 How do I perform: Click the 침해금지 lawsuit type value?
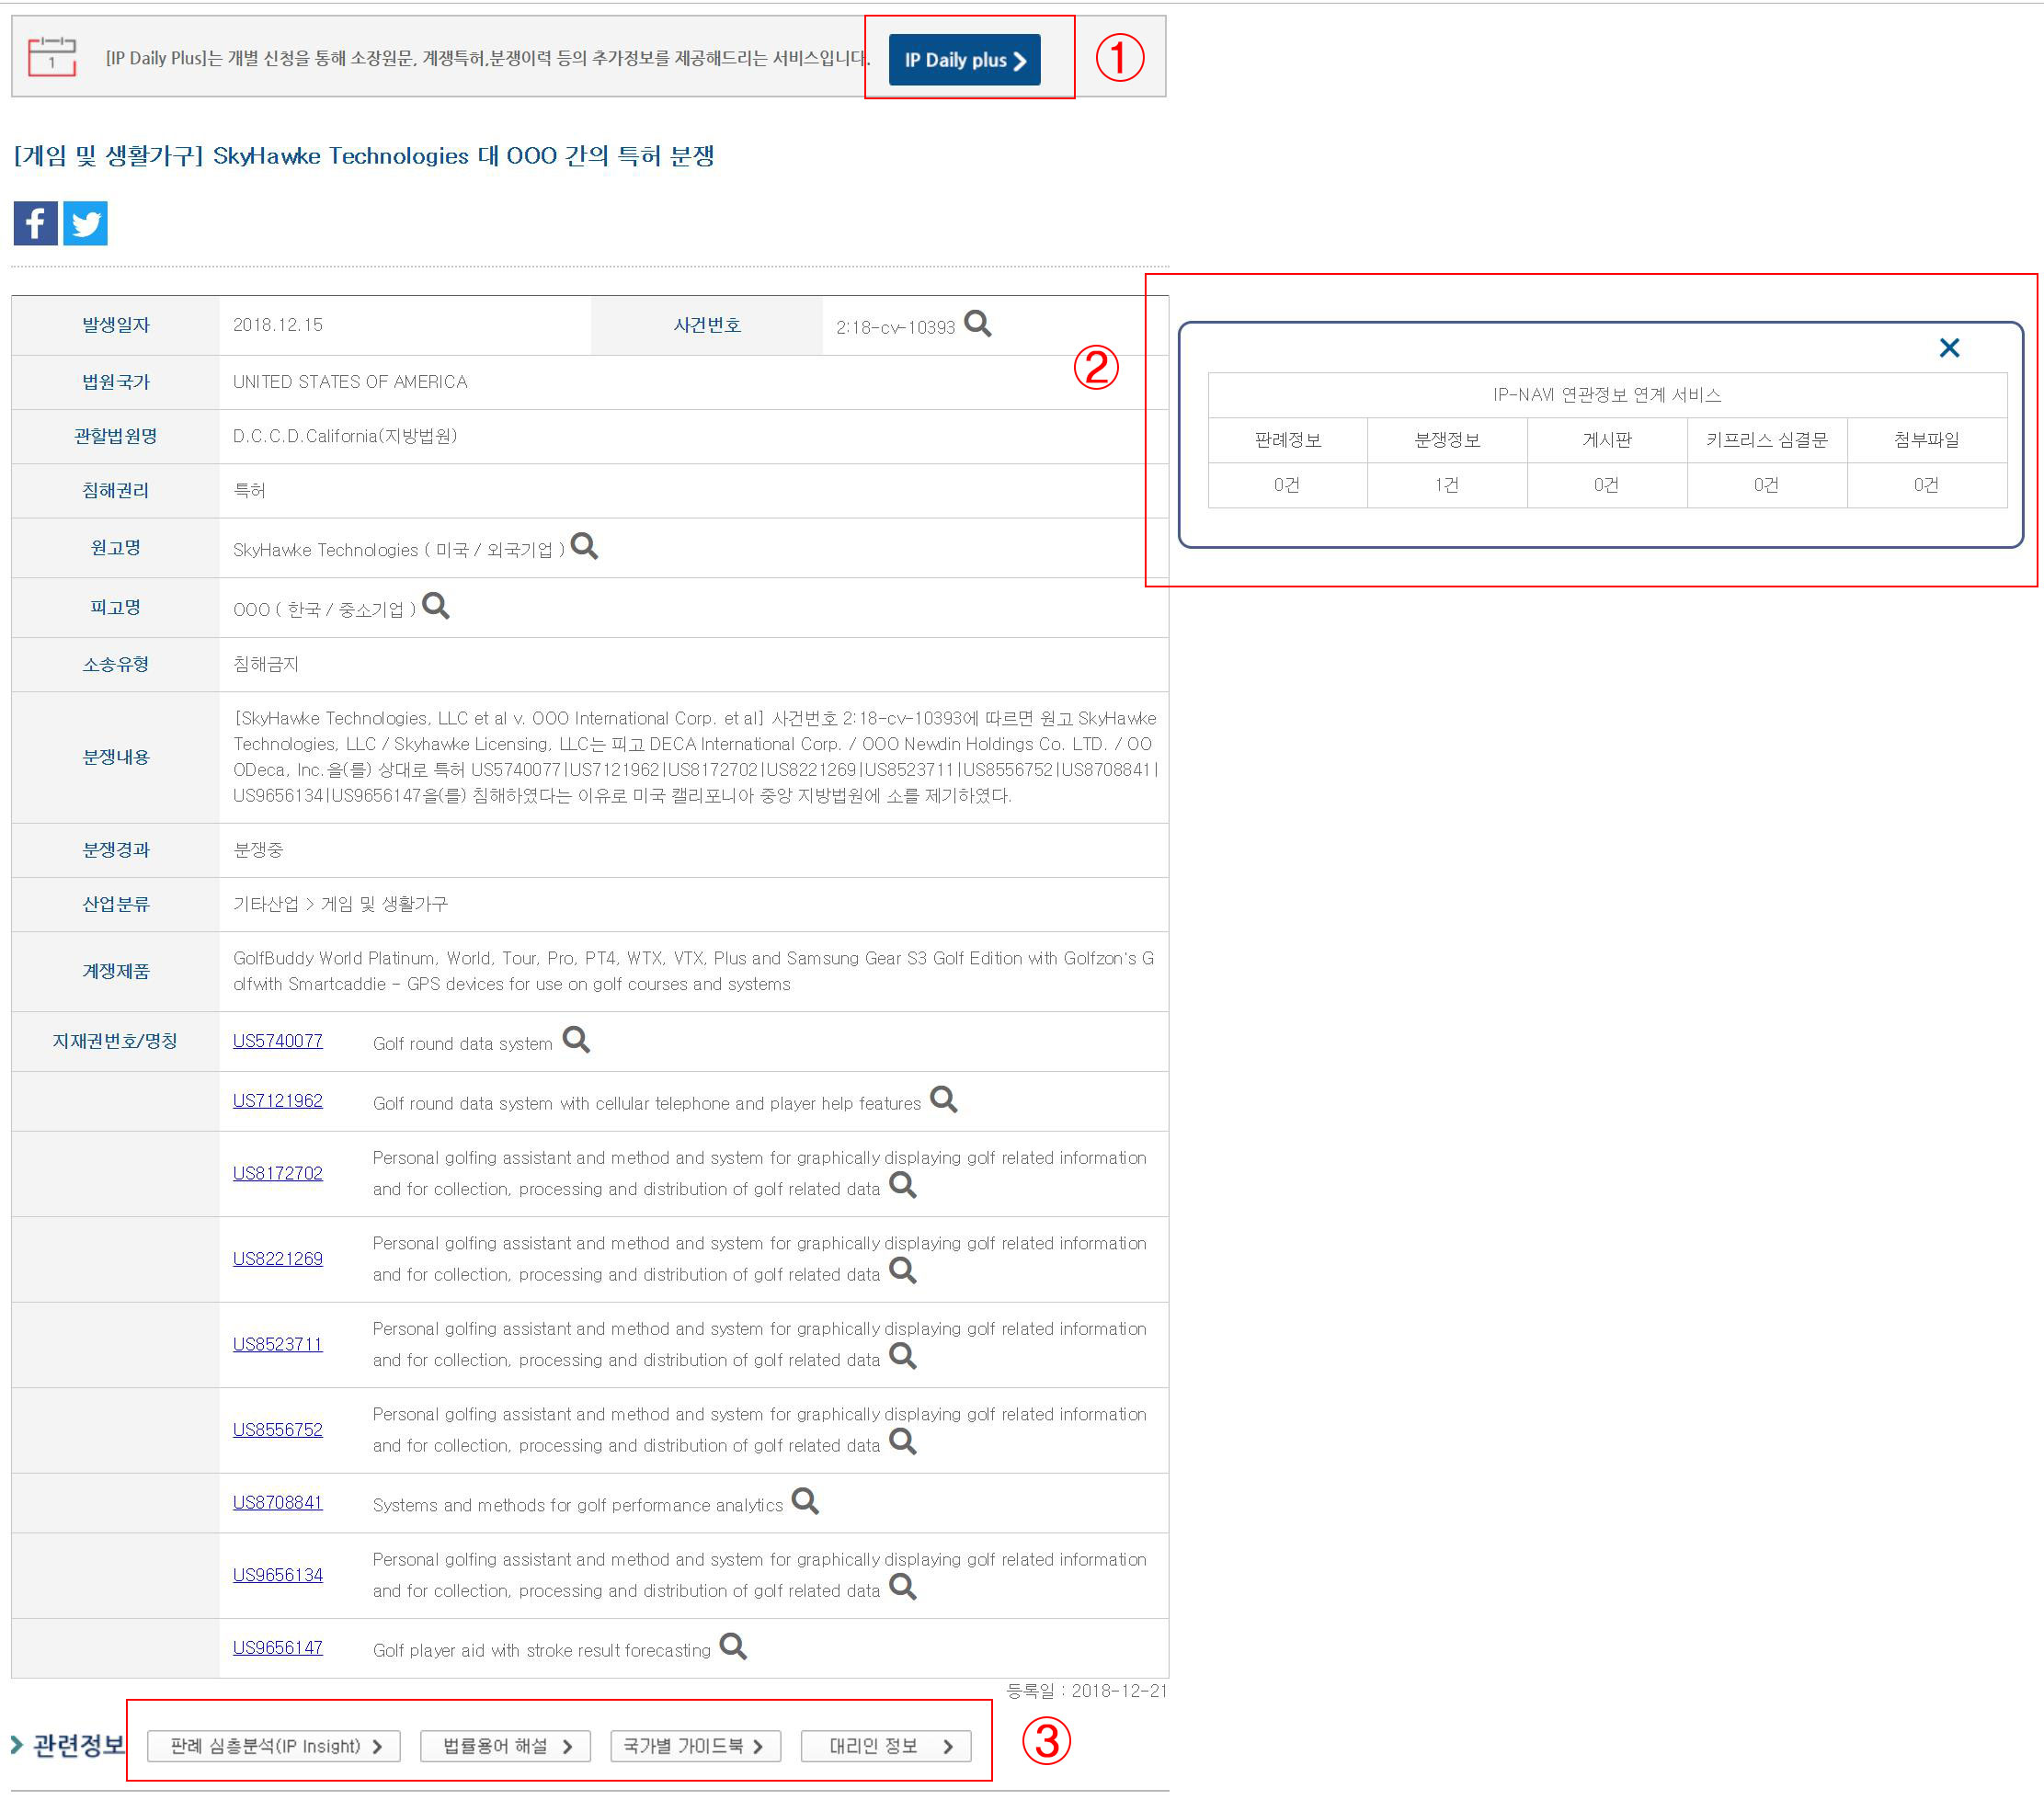click(x=266, y=664)
